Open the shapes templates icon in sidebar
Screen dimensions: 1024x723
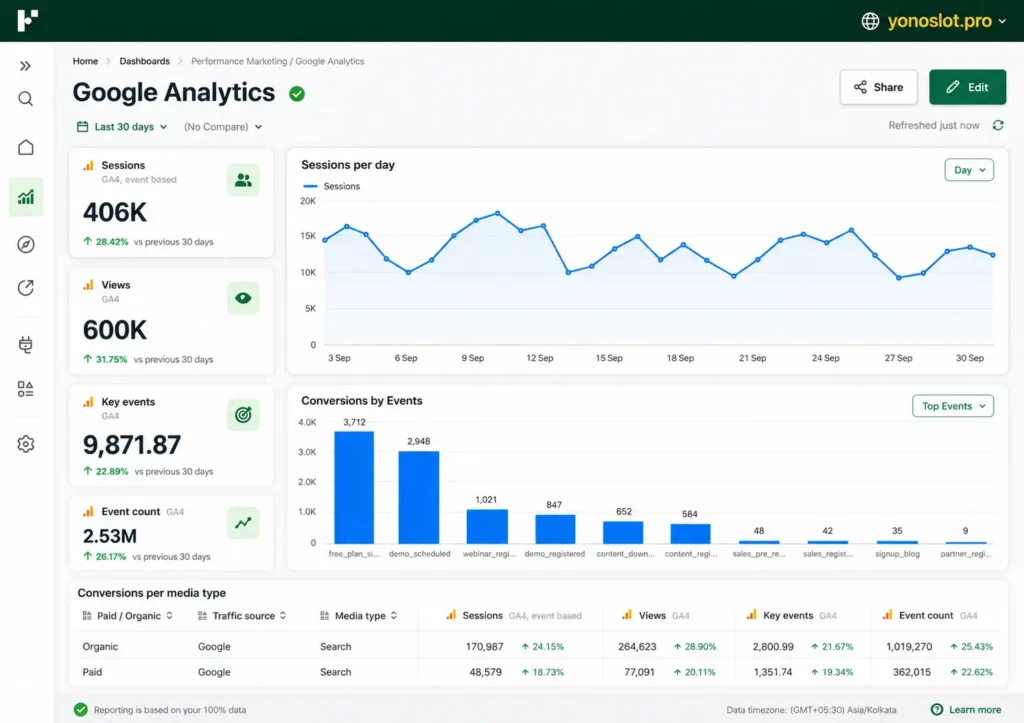[25, 389]
